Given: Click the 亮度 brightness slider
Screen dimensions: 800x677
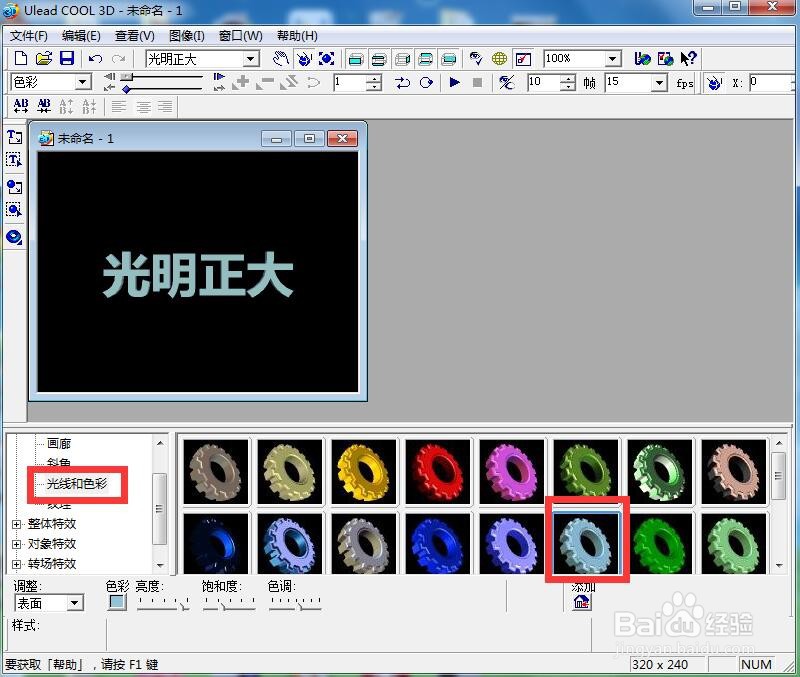Looking at the screenshot, I should pos(163,603).
